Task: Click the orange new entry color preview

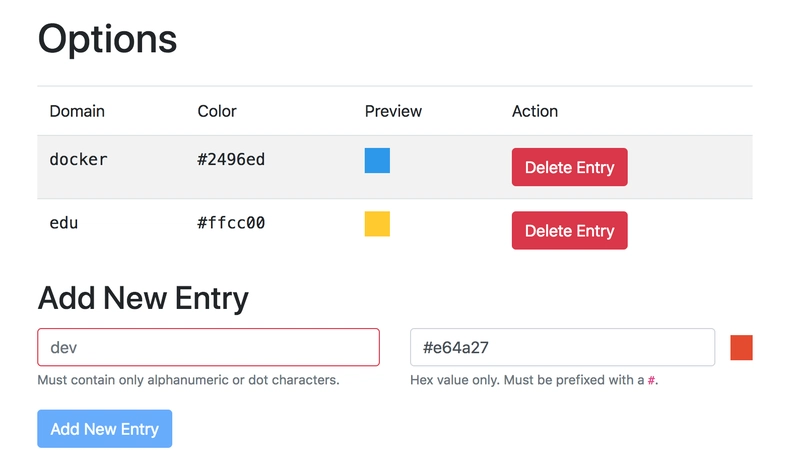Action: tap(741, 347)
